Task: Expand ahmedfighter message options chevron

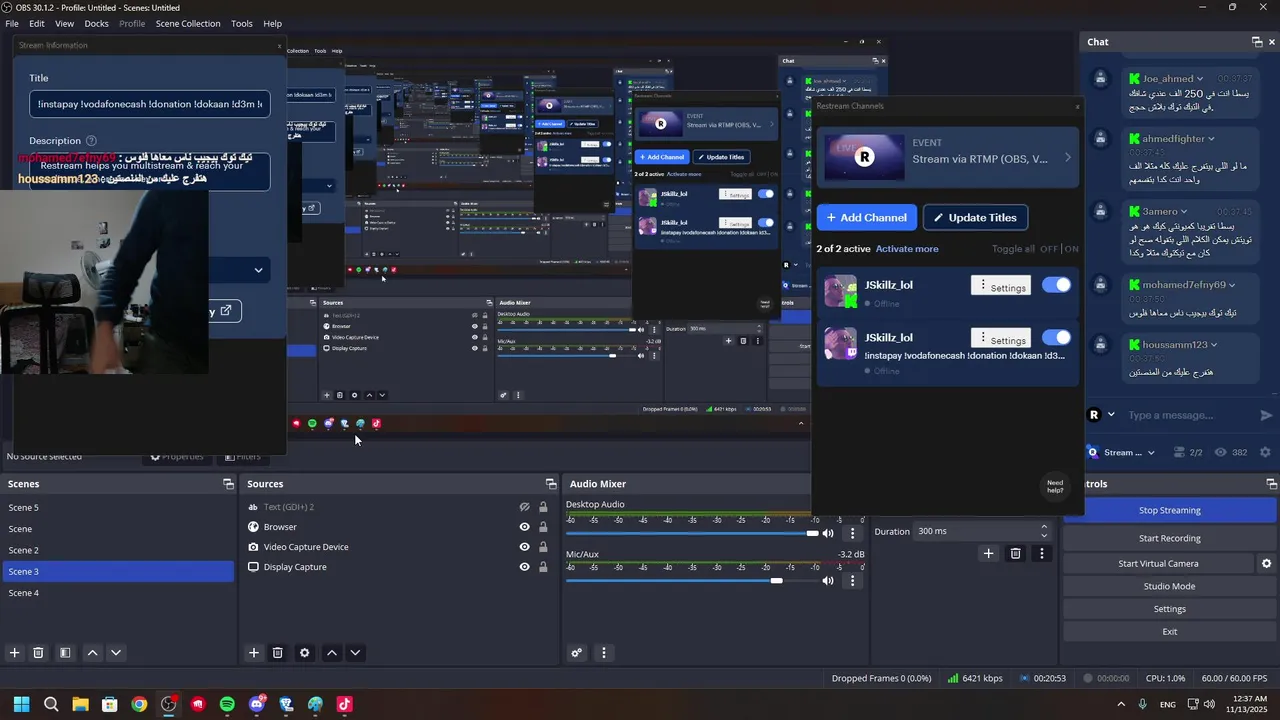Action: (x=1211, y=139)
